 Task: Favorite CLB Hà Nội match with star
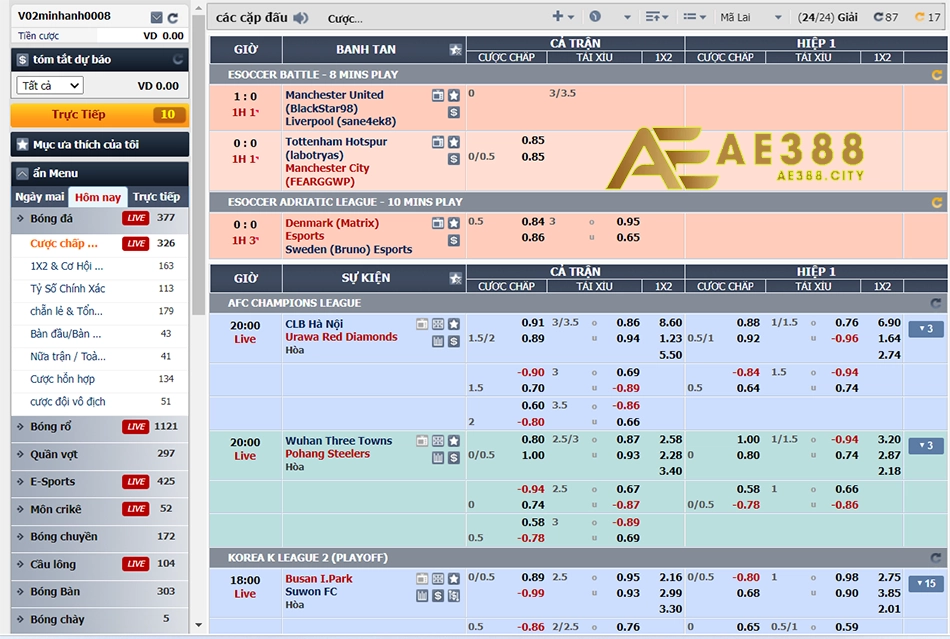coord(454,324)
